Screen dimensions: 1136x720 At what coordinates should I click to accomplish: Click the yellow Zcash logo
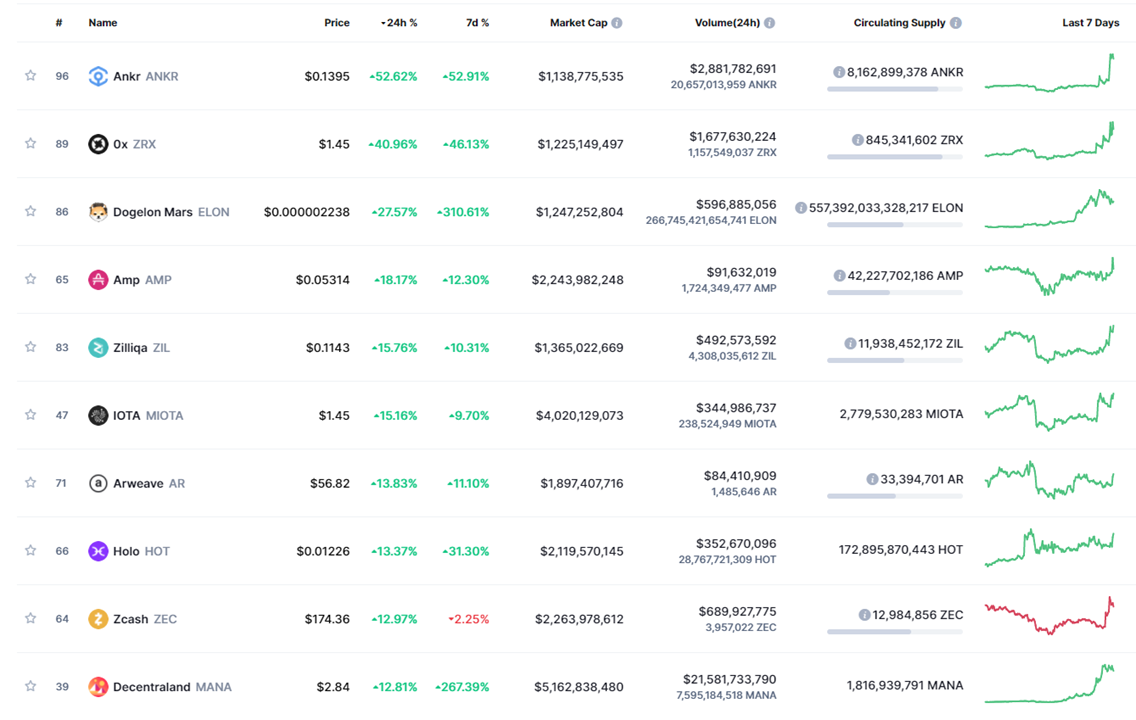tap(98, 619)
